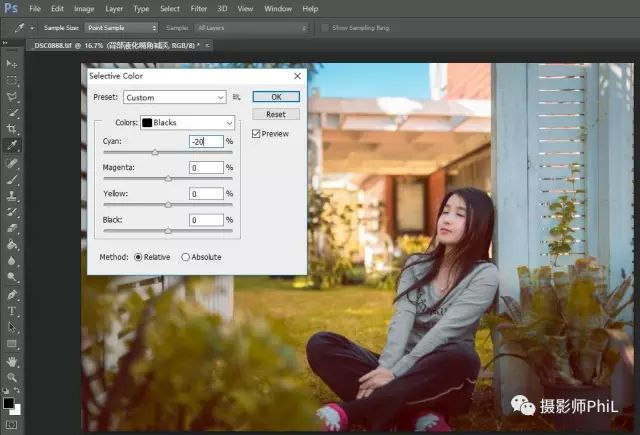Open the View menu

245,9
